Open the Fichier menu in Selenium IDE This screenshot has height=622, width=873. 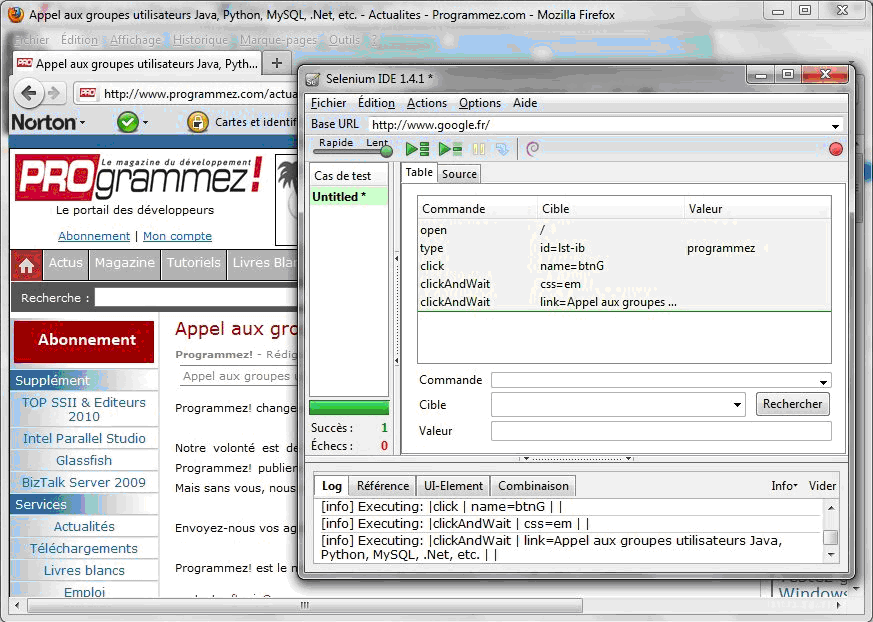pyautogui.click(x=328, y=103)
